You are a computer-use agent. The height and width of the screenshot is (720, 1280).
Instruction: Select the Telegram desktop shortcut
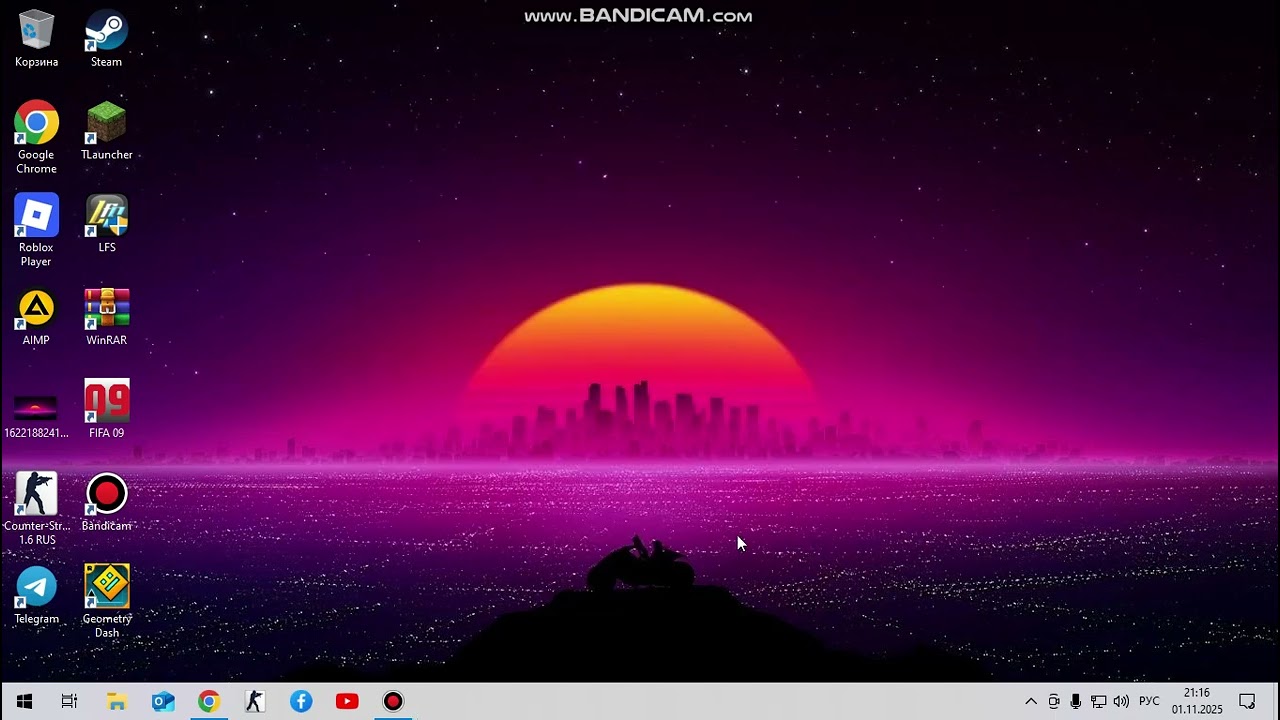coord(36,595)
